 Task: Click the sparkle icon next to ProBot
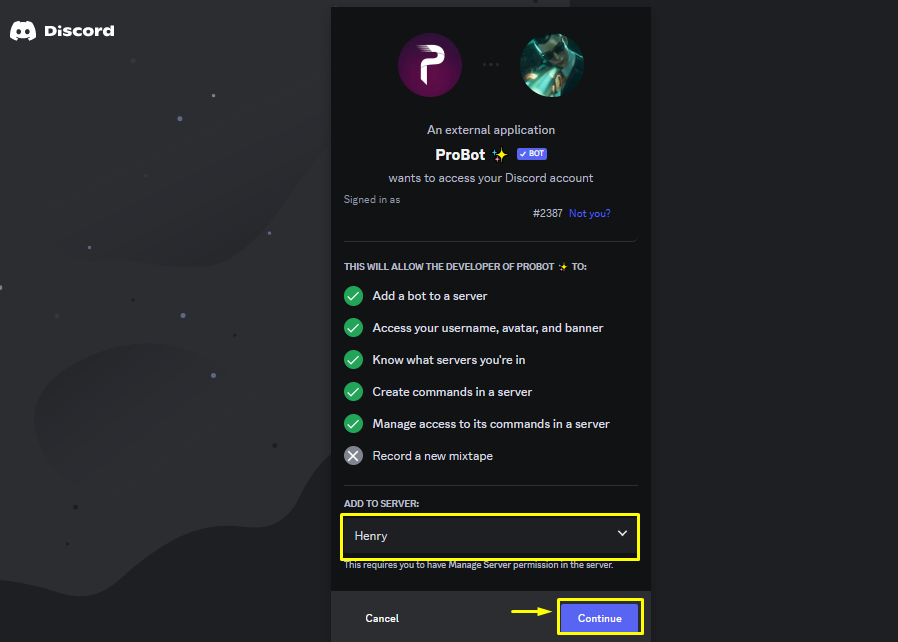(x=499, y=155)
